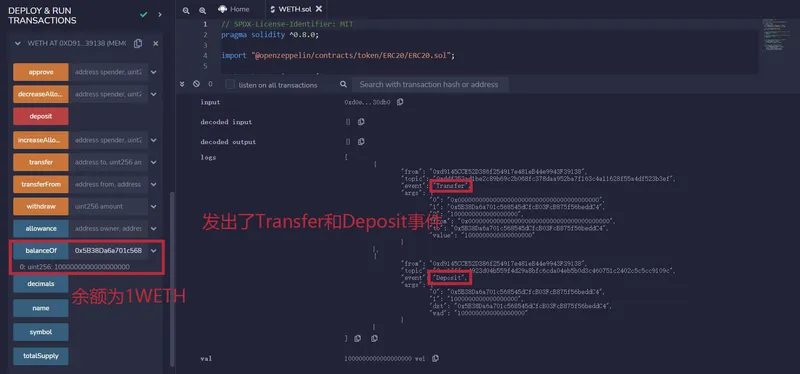Clear terminal with the circle-slash icon

coord(196,84)
